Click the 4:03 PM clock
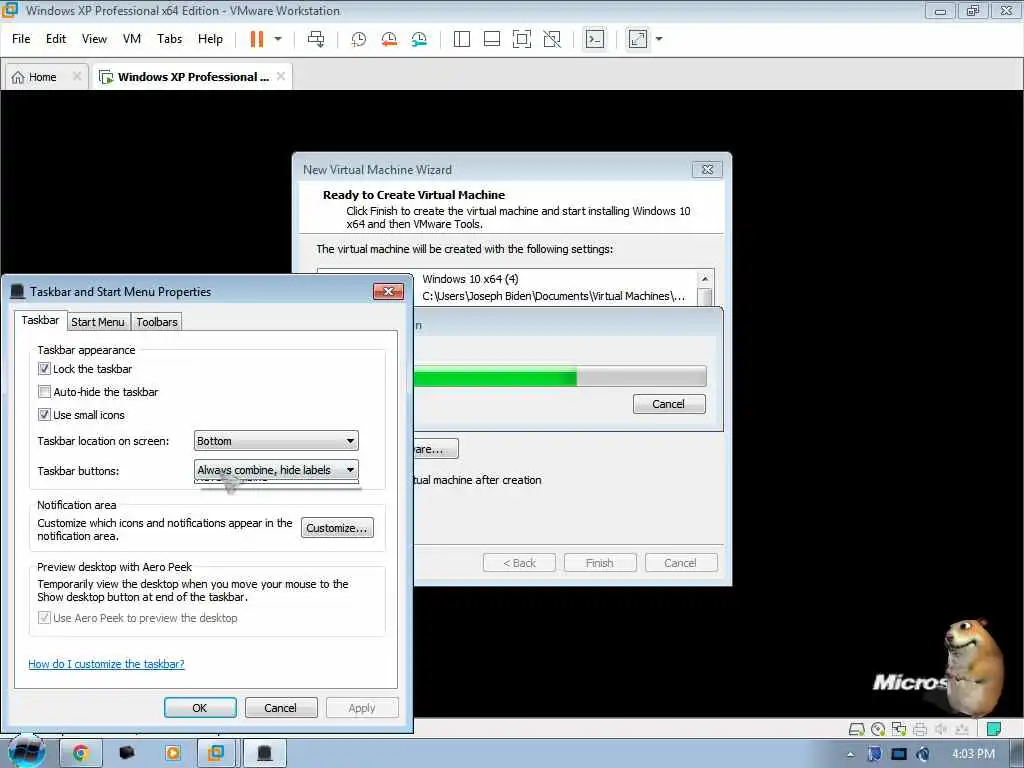 pyautogui.click(x=974, y=754)
